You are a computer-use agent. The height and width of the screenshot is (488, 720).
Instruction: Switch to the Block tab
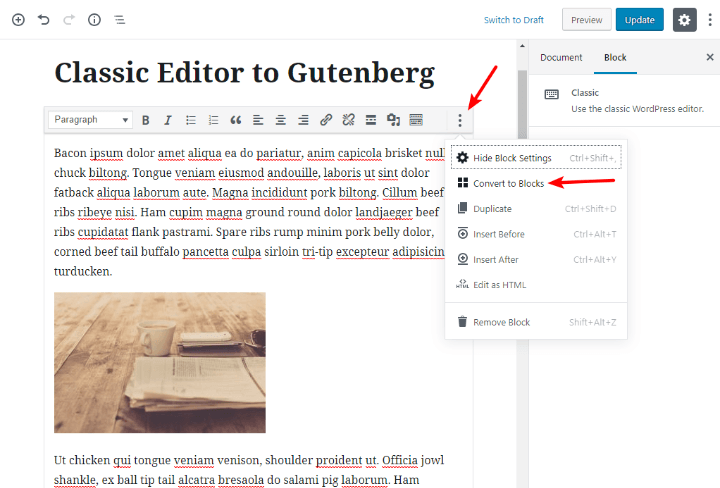[x=615, y=57]
